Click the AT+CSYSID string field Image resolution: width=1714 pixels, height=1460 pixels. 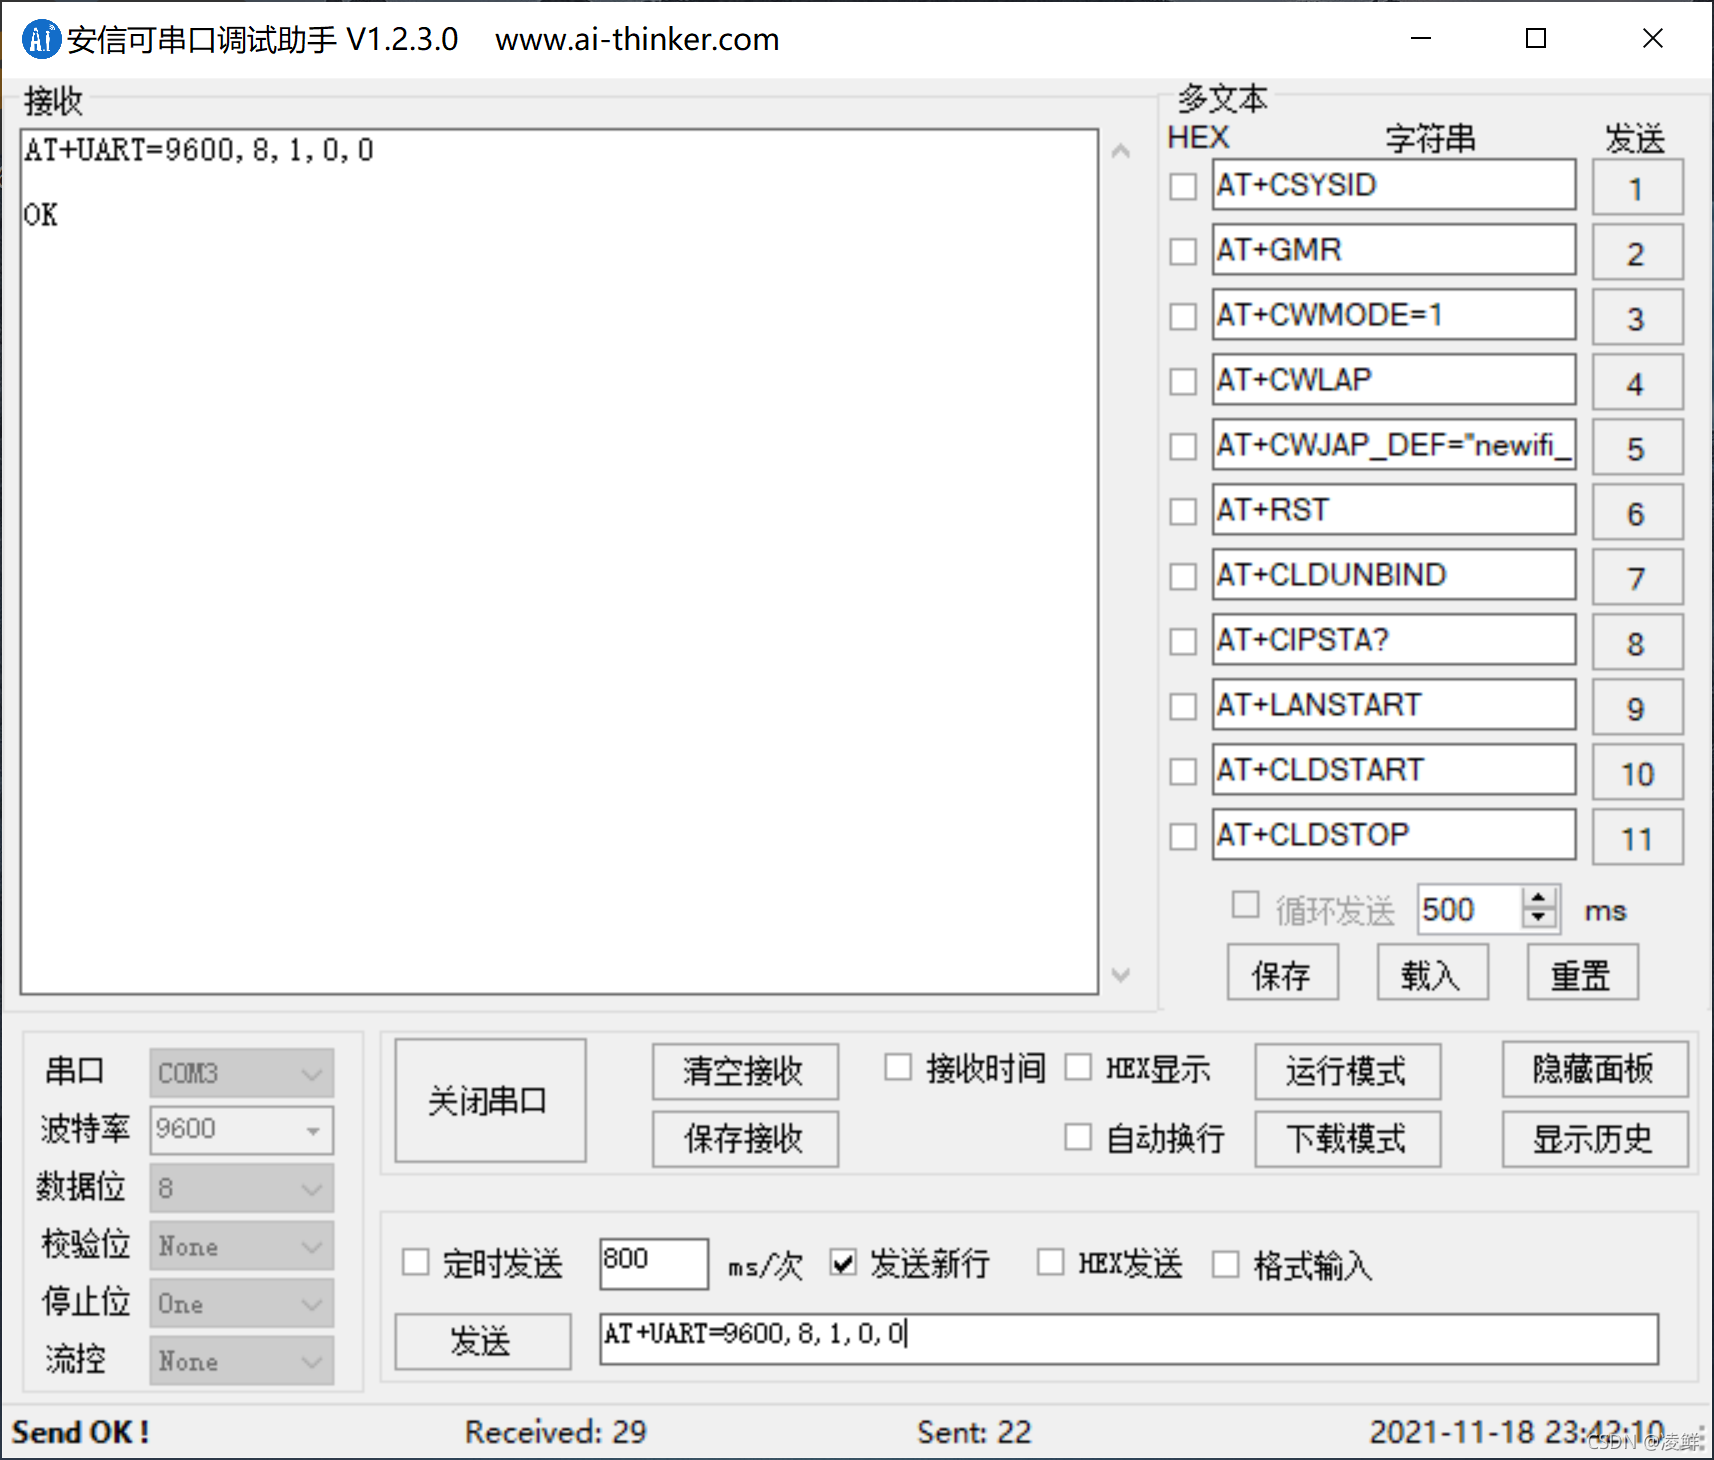[x=1394, y=184]
